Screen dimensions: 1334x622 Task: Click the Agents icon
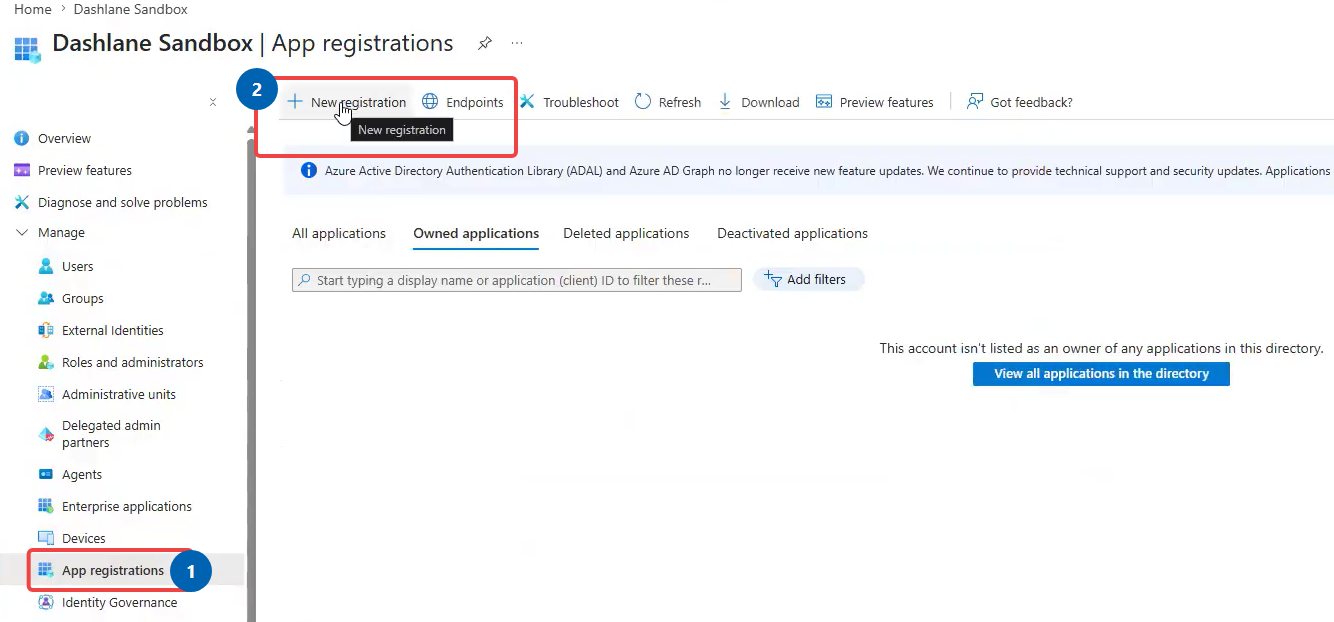point(45,474)
